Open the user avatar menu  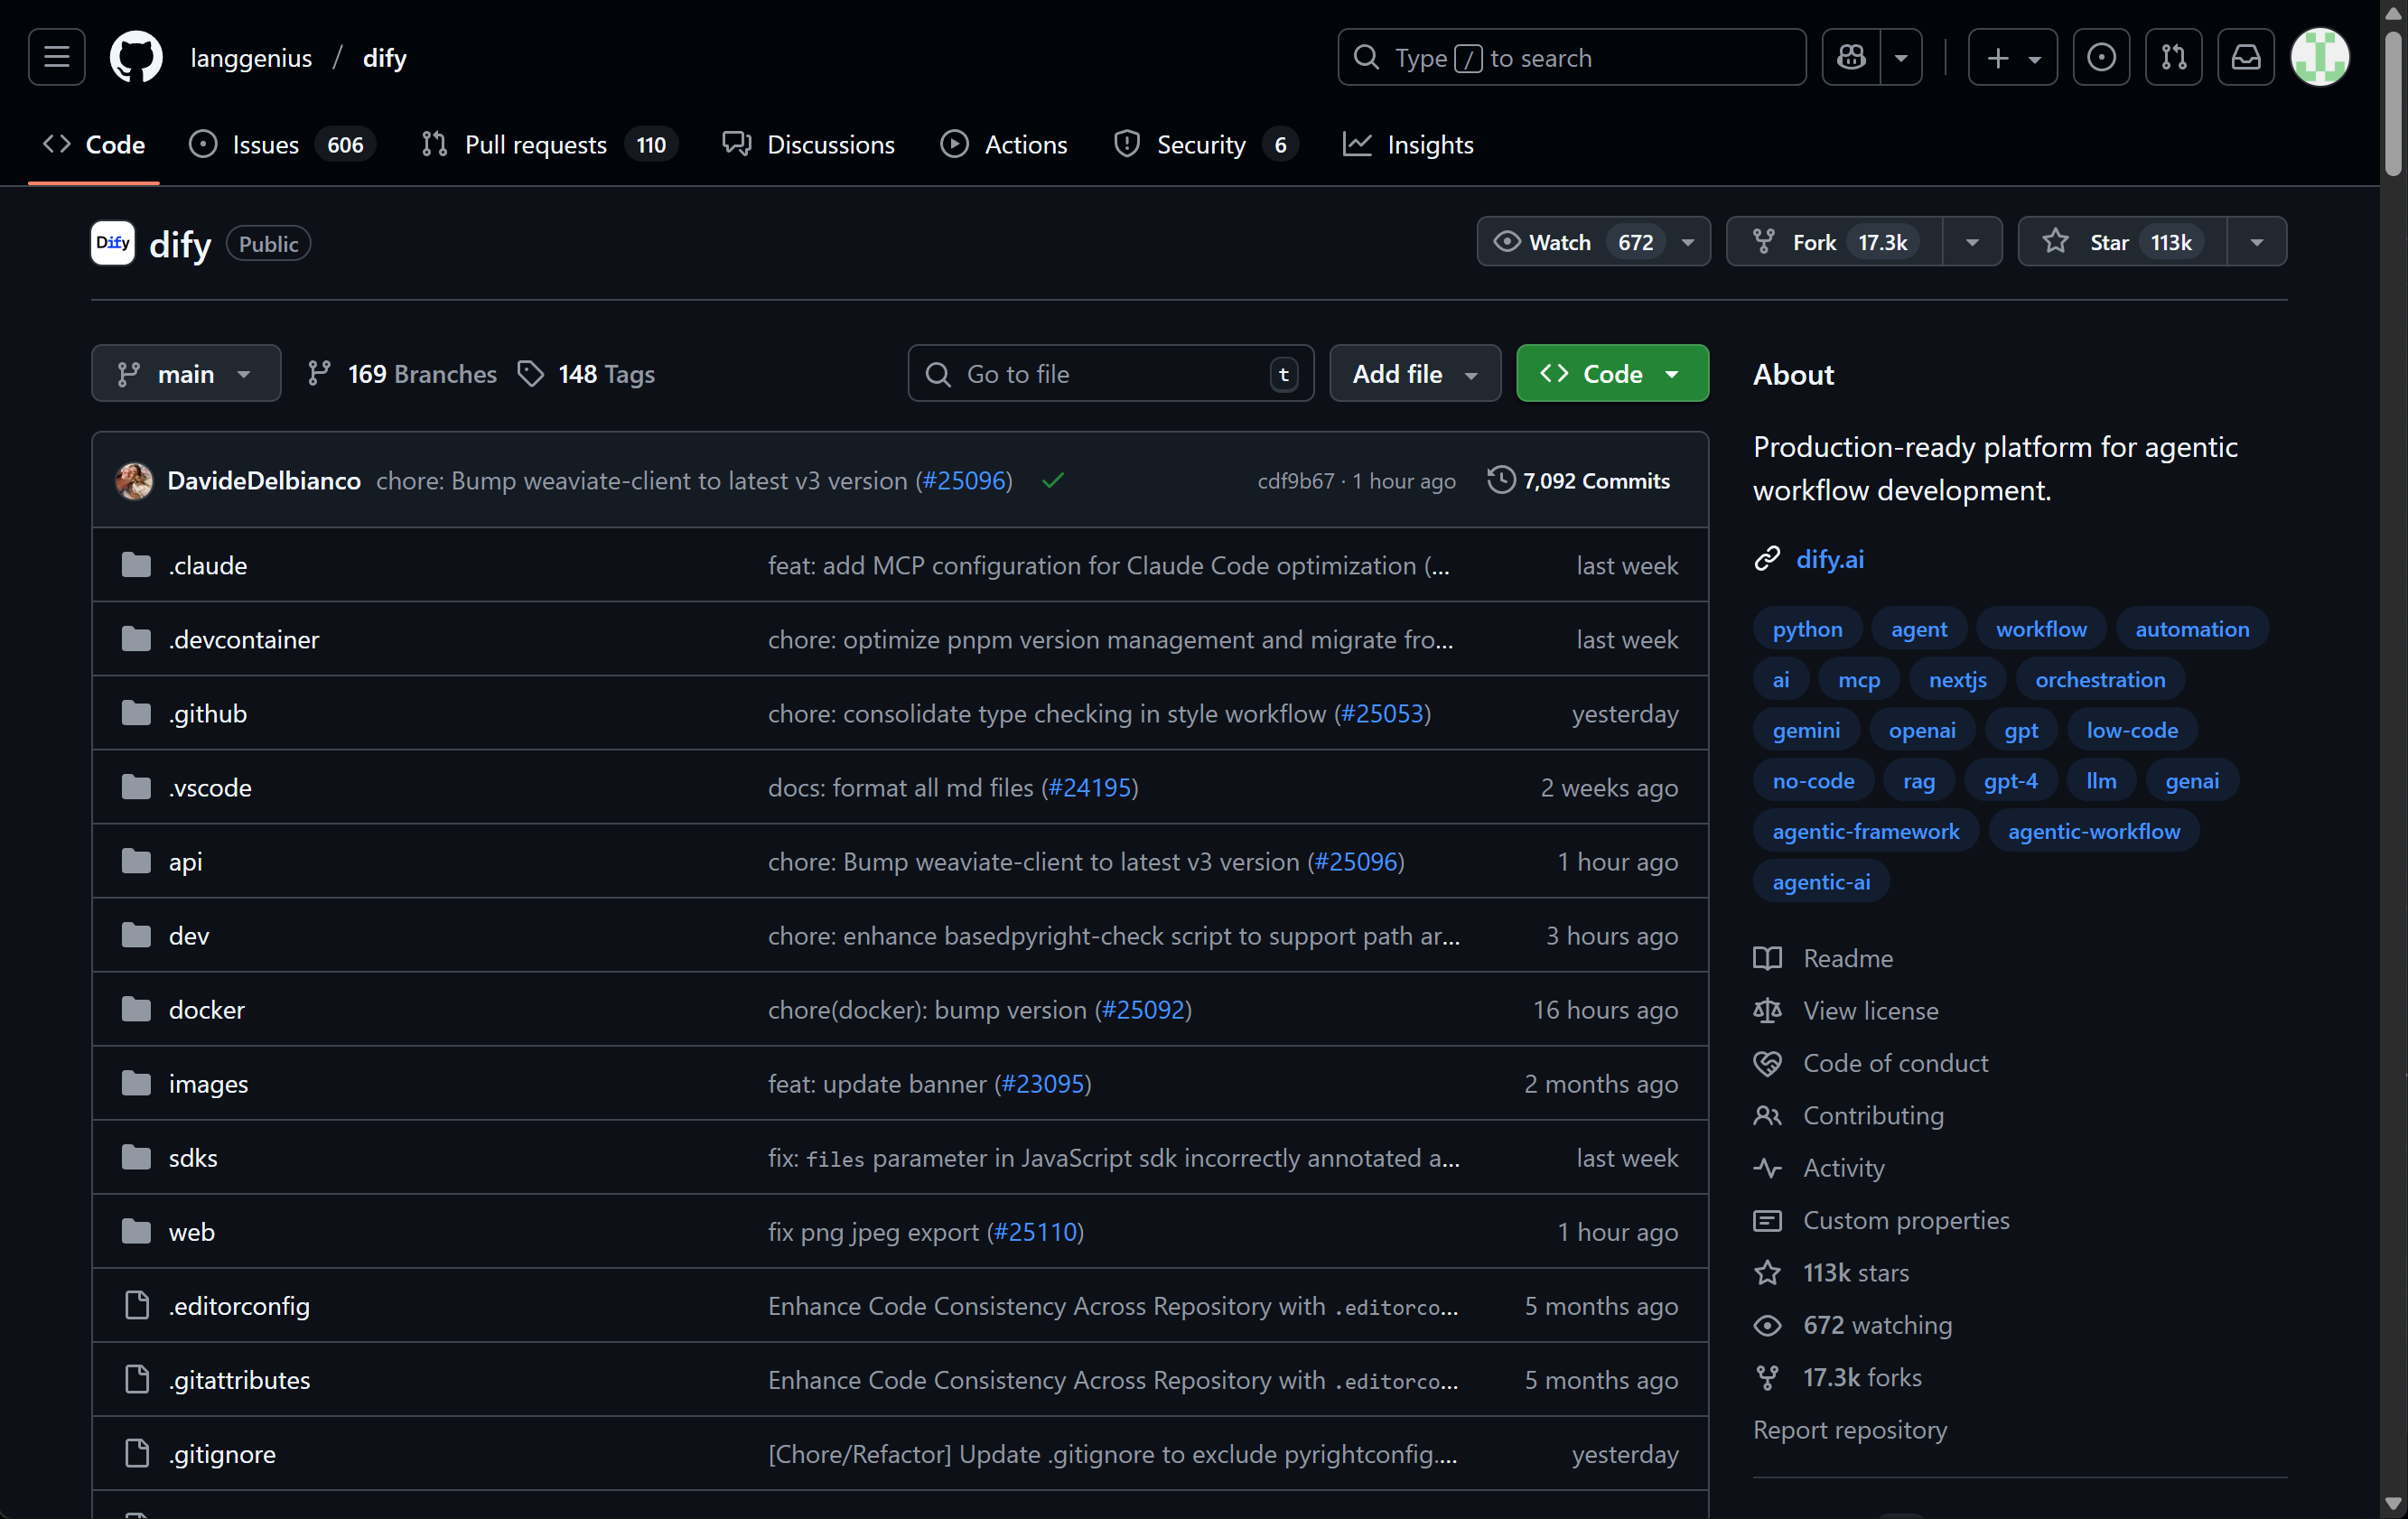[2320, 57]
